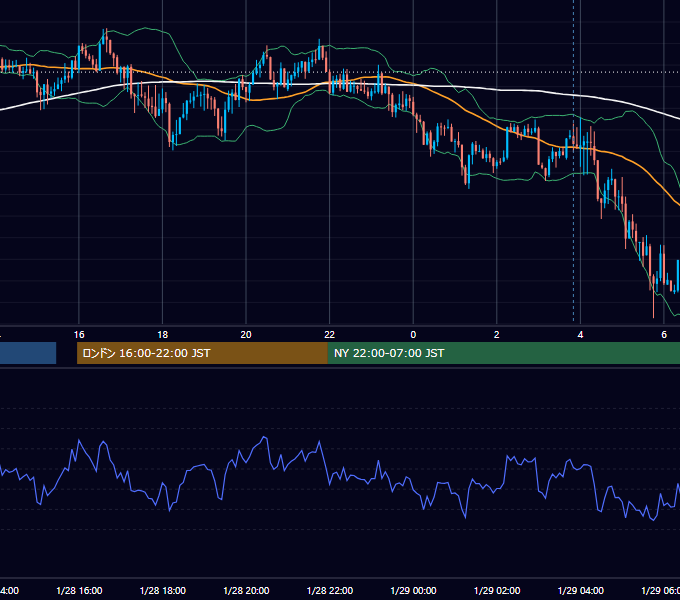The image size is (680, 600).
Task: Select the NY 22:00-07:00 JST session bar
Action: 503,353
